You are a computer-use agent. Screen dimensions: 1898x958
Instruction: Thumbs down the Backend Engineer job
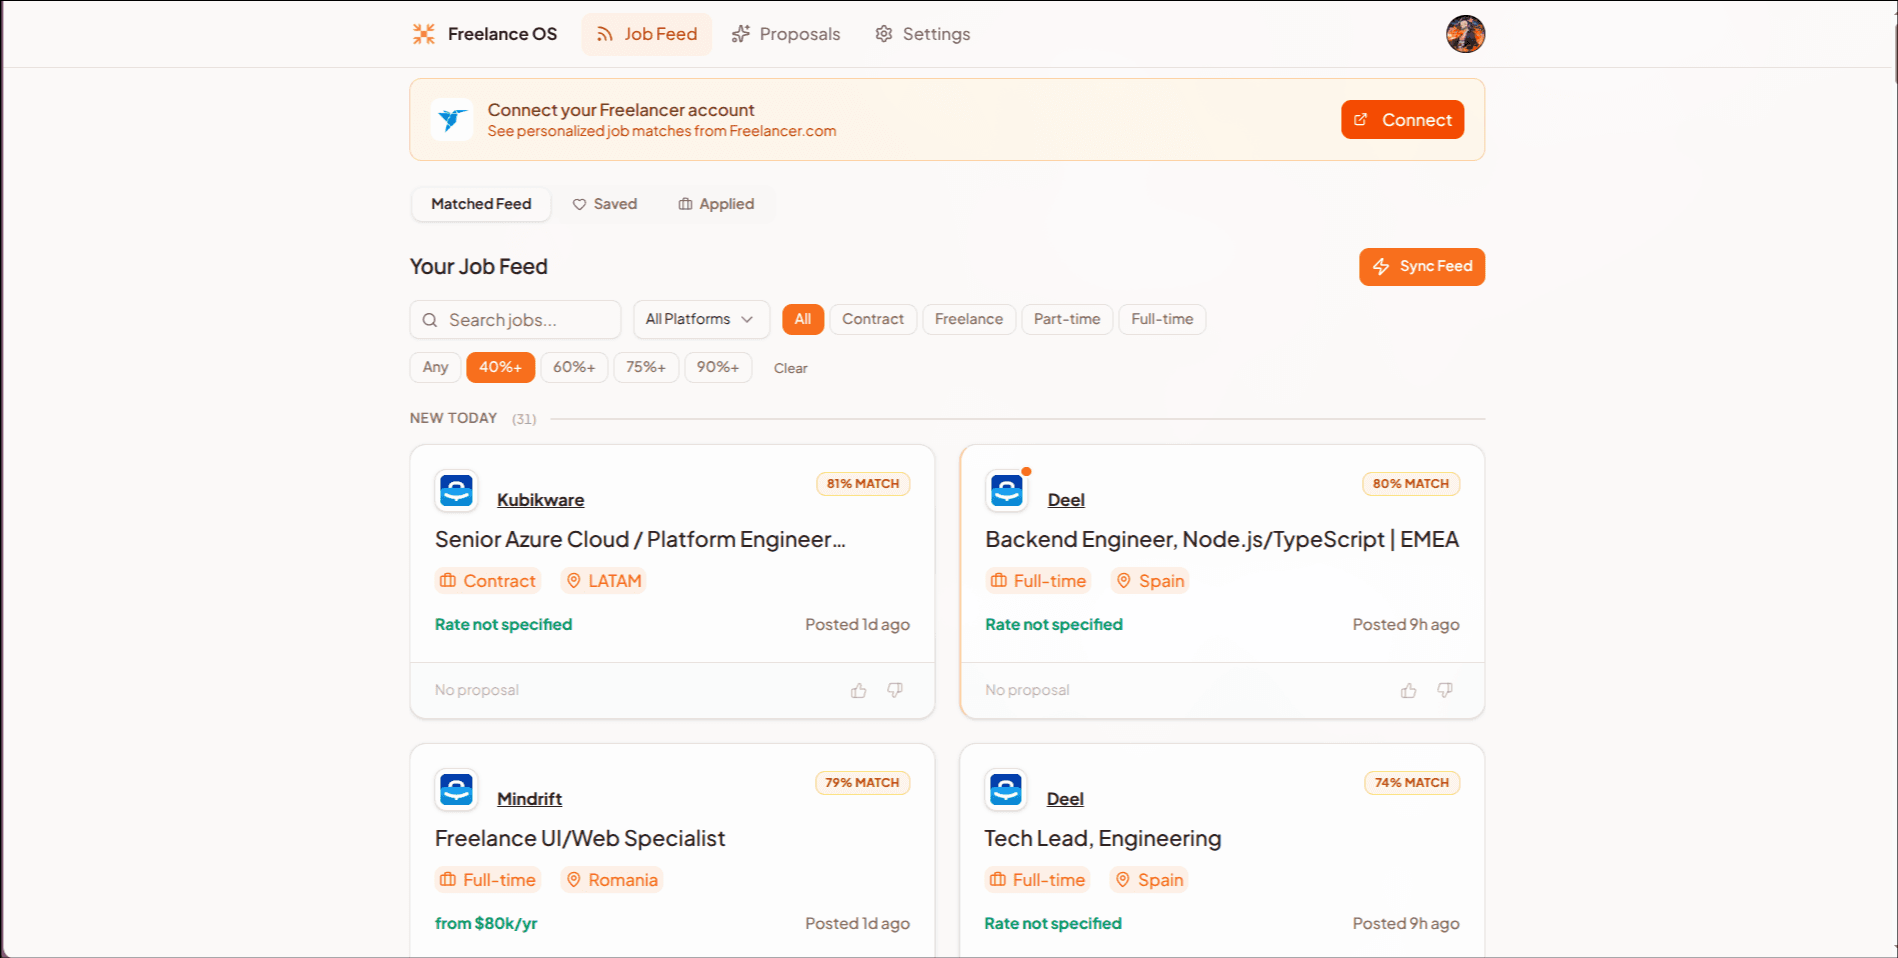[1445, 690]
